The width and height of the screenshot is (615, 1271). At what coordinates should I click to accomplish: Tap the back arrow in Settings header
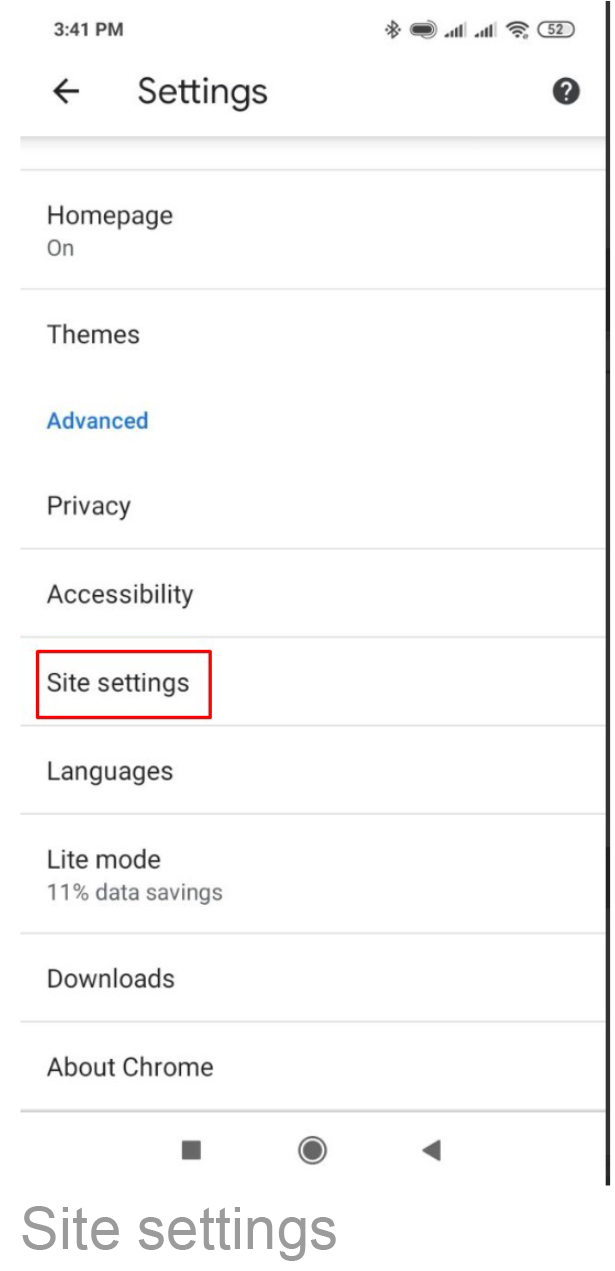pyautogui.click(x=66, y=92)
